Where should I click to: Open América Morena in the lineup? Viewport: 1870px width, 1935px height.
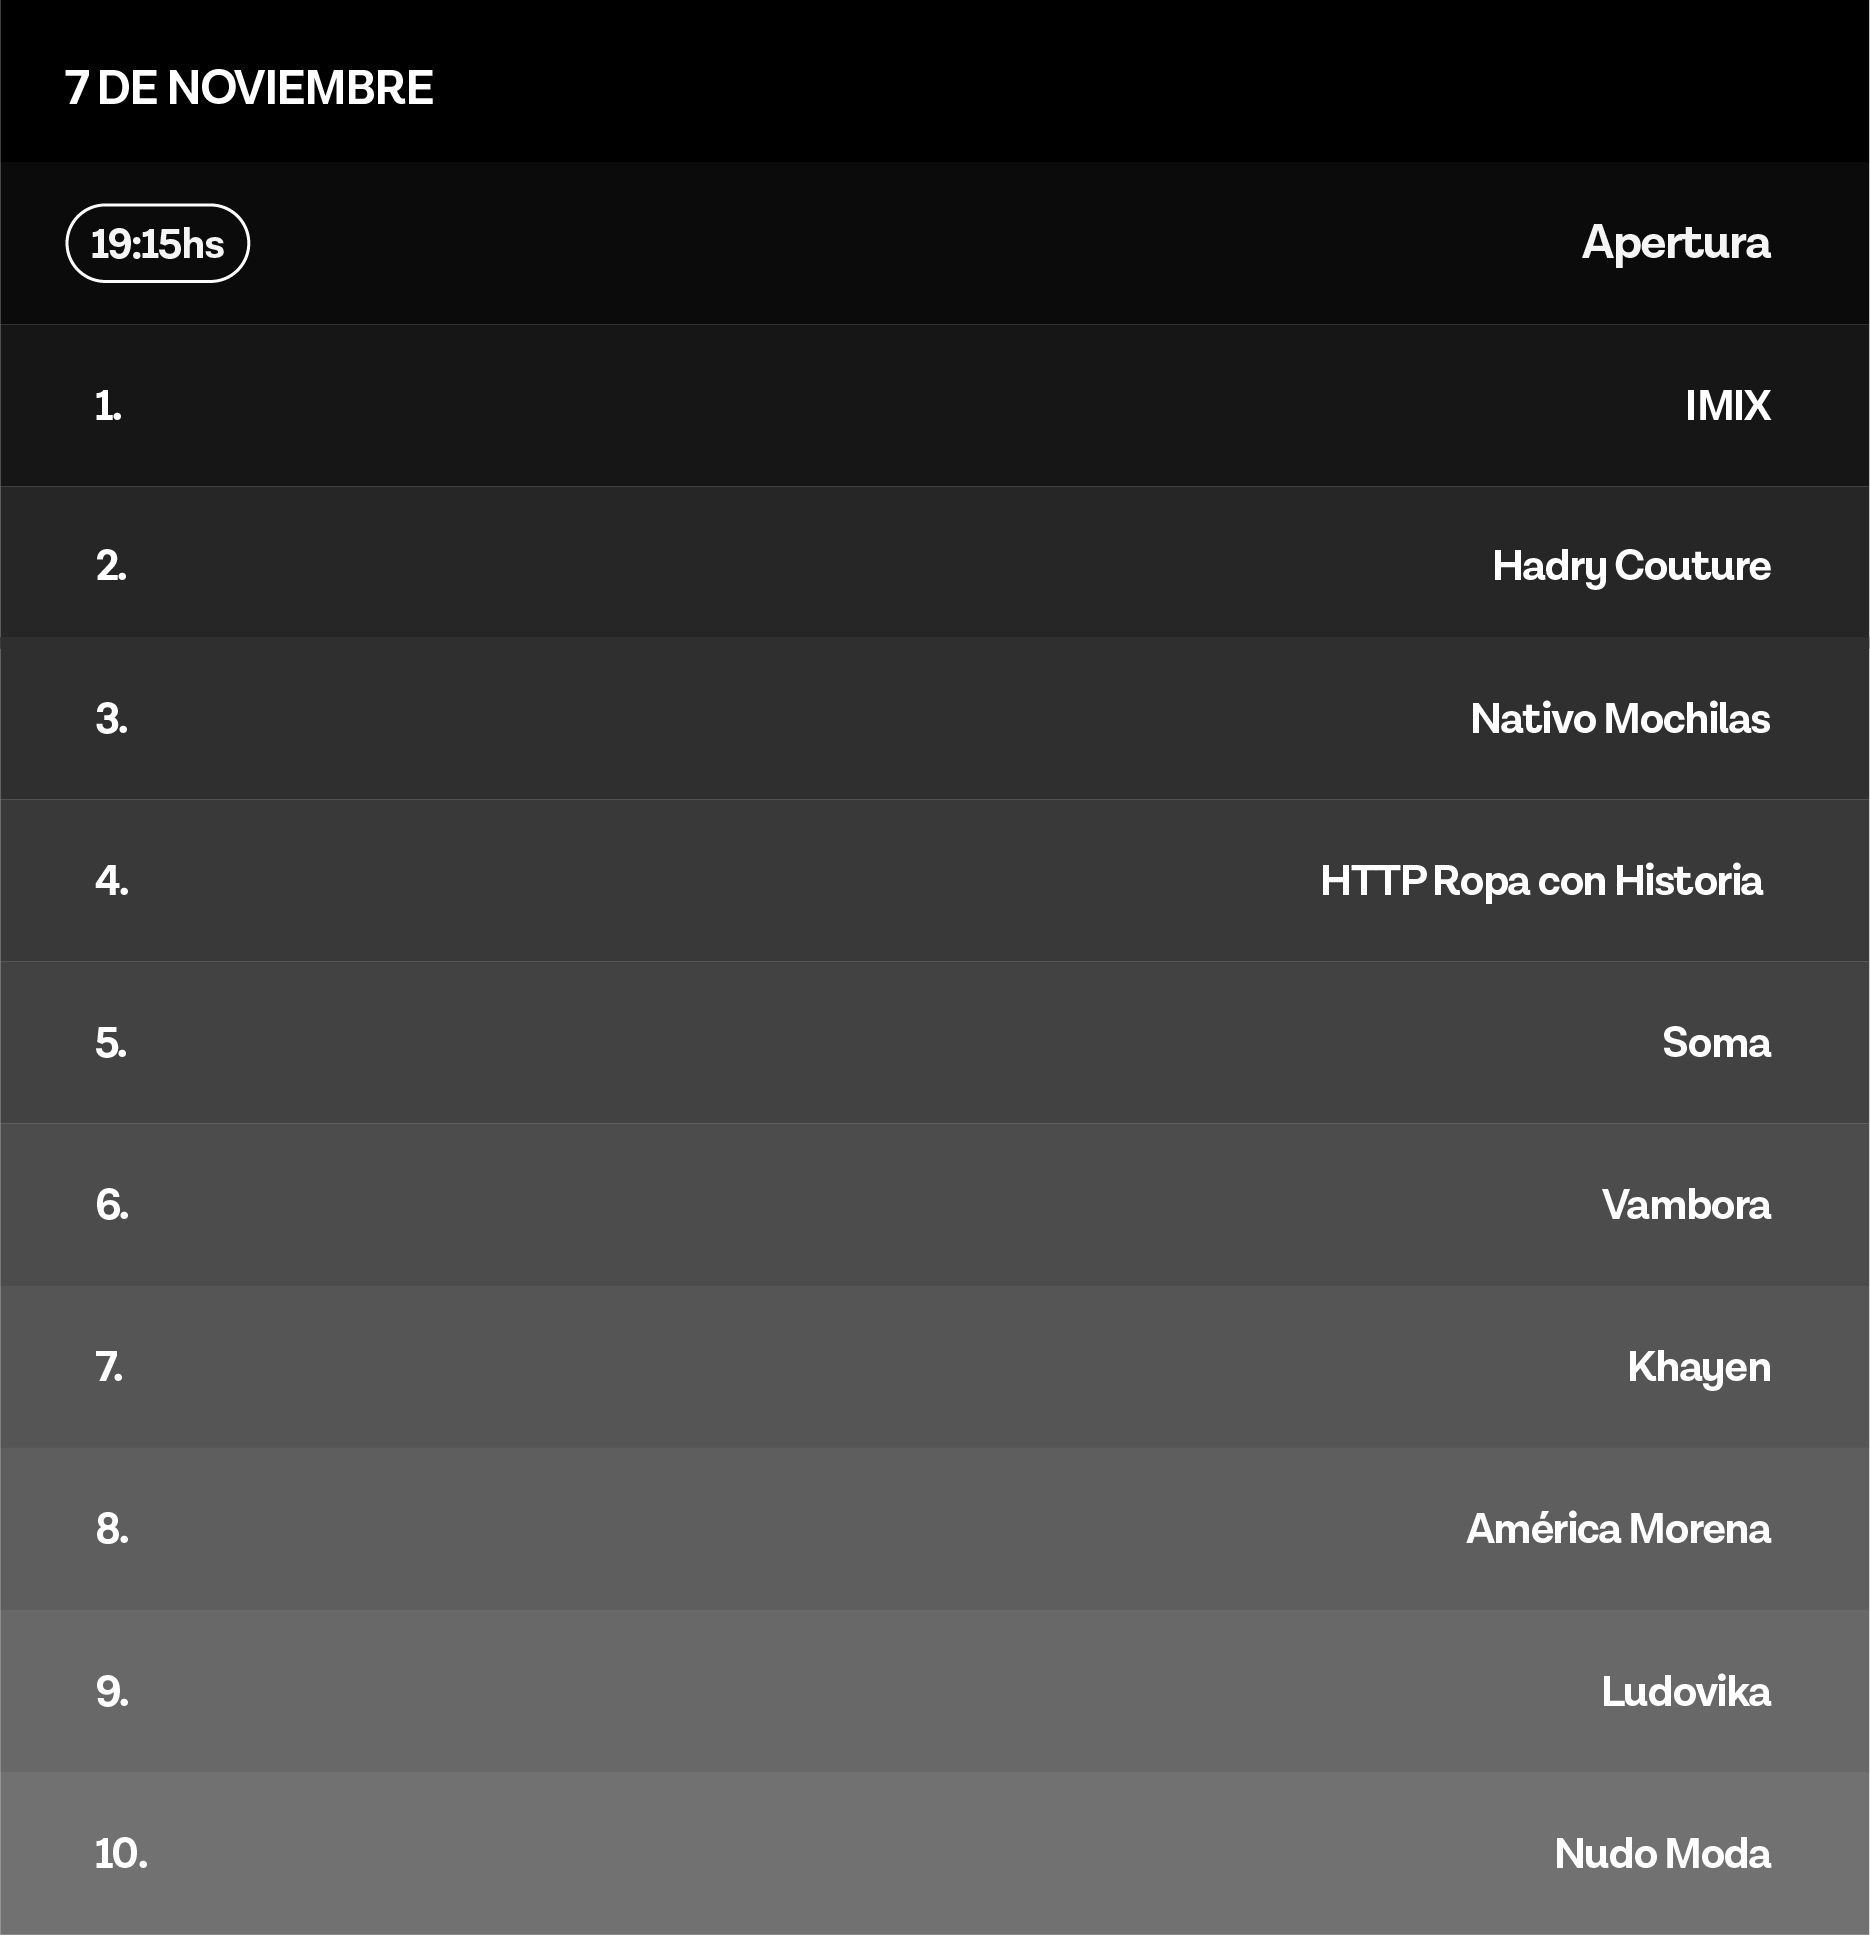click(1618, 1529)
